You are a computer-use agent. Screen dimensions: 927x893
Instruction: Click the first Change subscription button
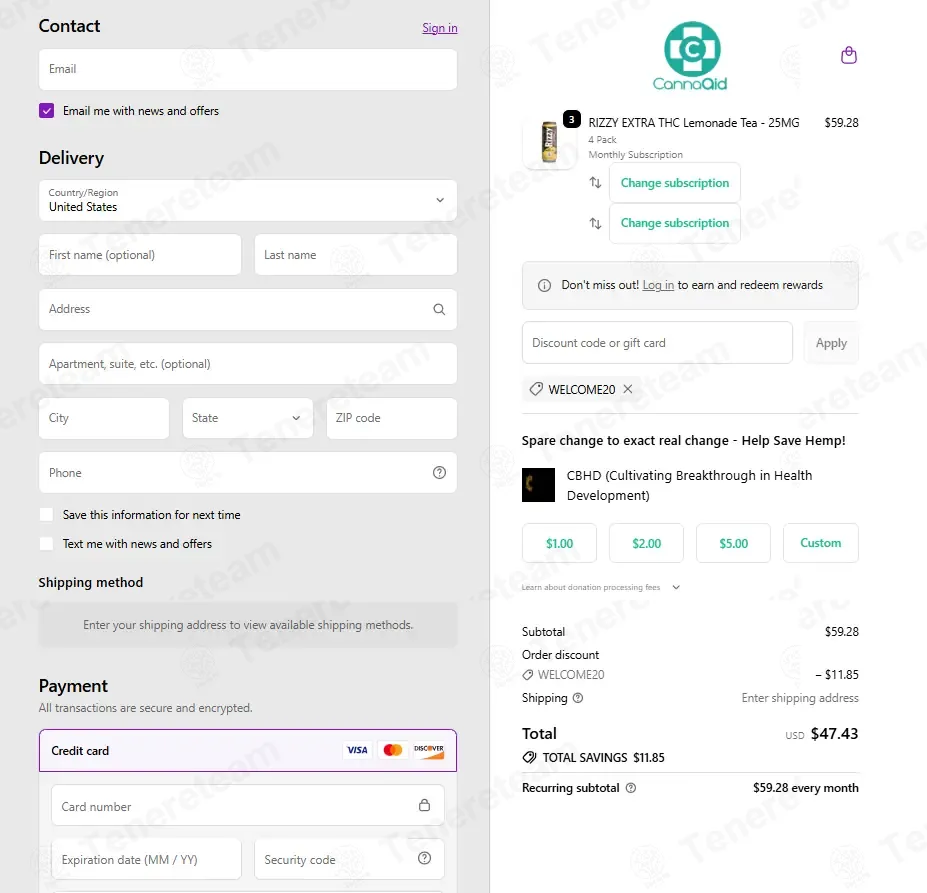[675, 183]
